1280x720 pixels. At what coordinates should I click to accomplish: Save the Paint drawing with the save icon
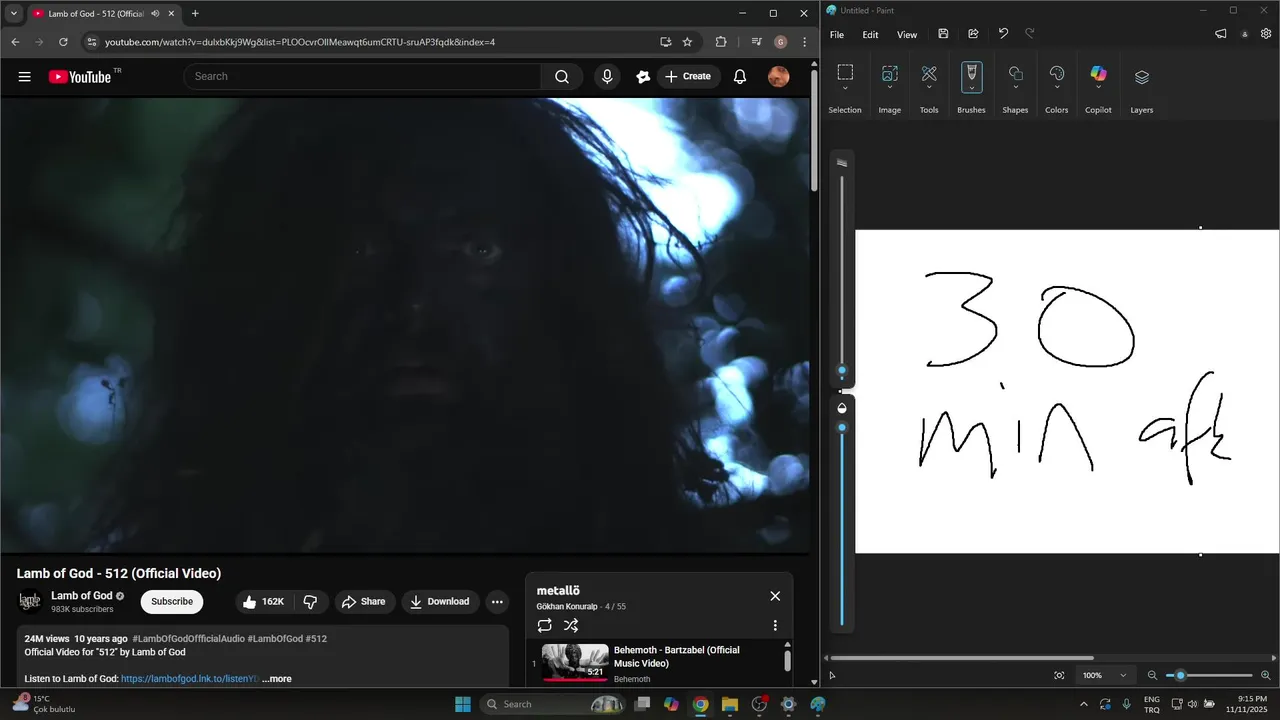[943, 34]
